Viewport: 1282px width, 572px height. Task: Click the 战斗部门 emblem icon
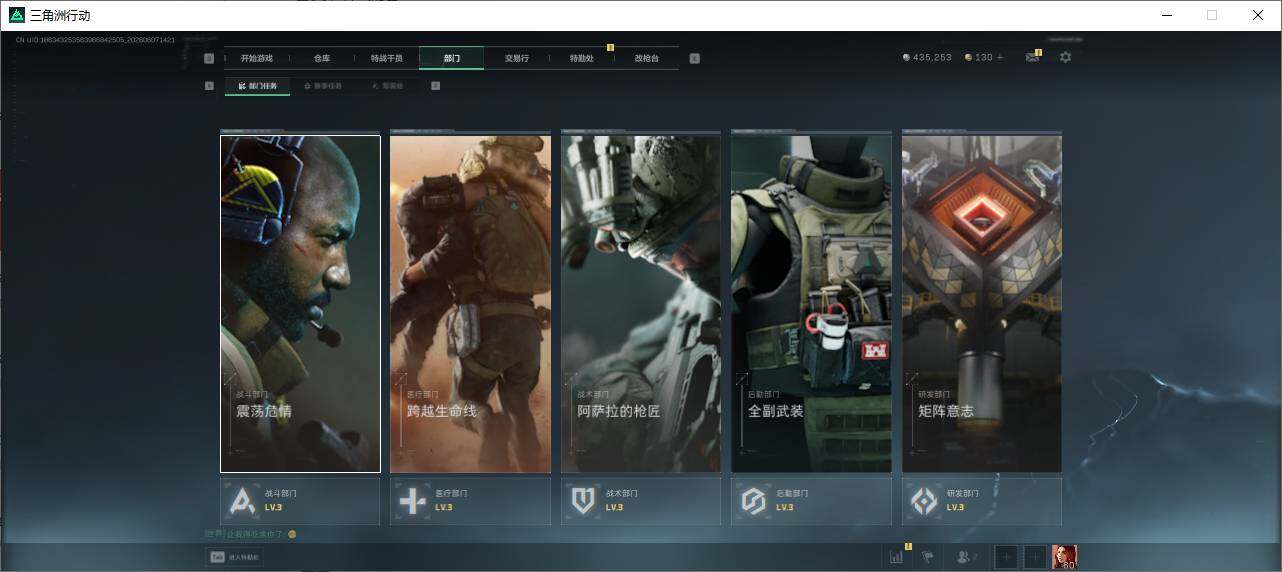243,501
